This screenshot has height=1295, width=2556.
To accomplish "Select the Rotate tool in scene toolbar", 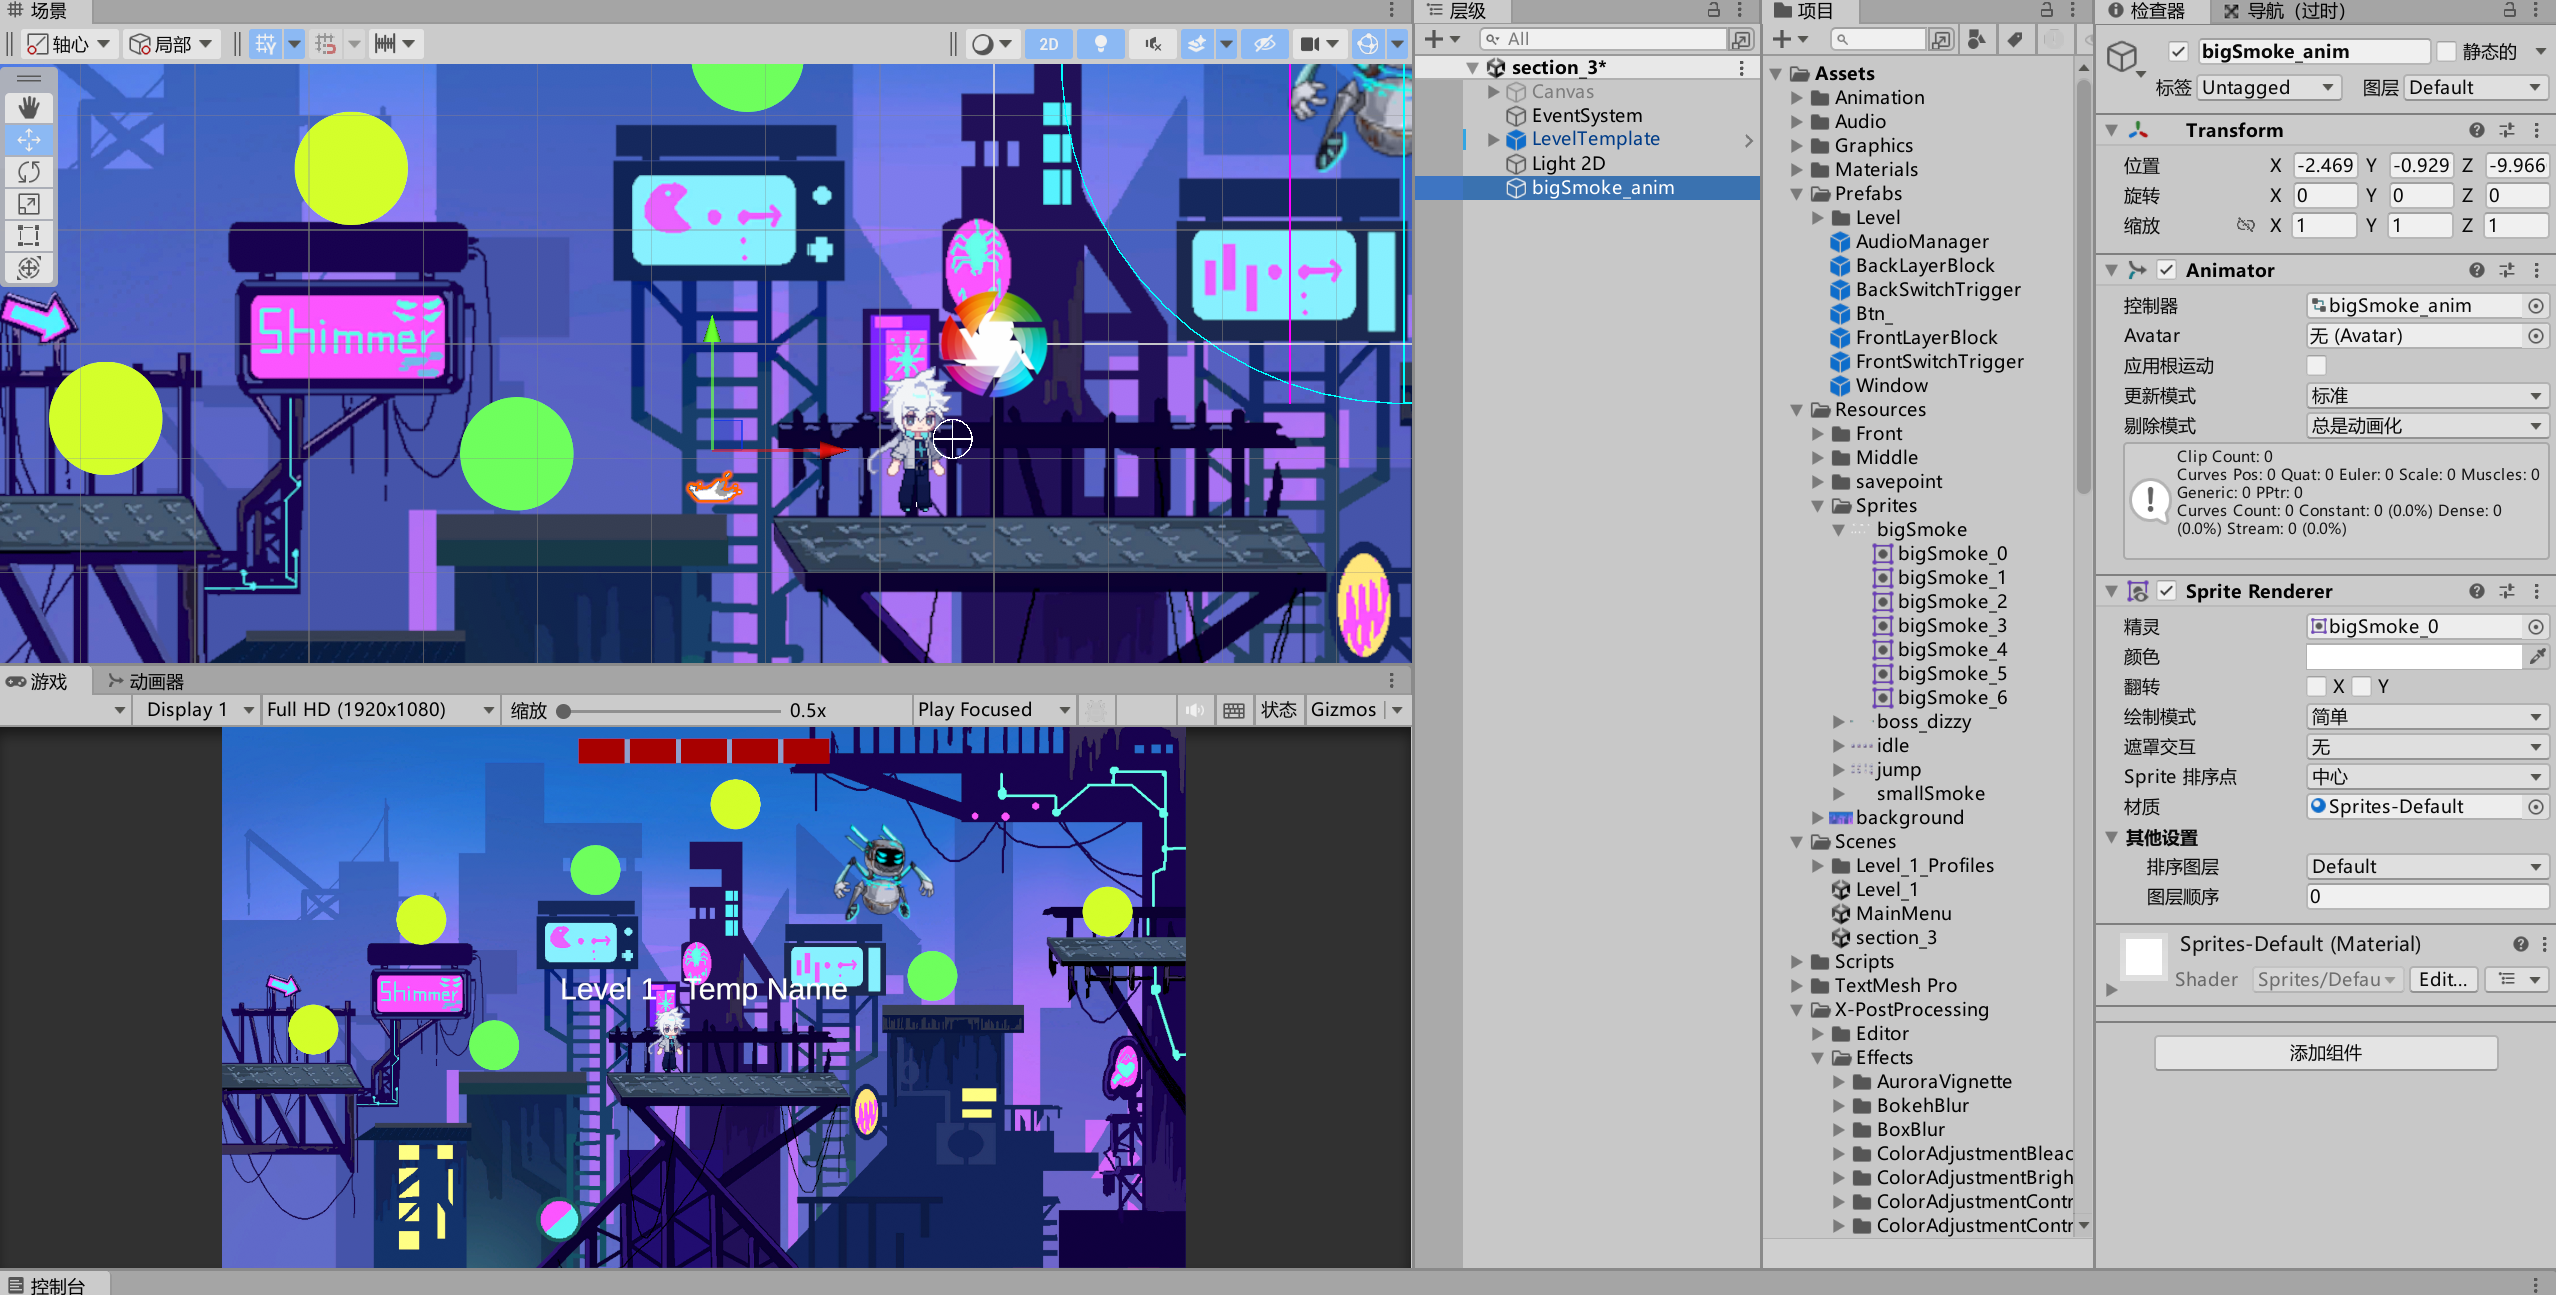I will 29,172.
